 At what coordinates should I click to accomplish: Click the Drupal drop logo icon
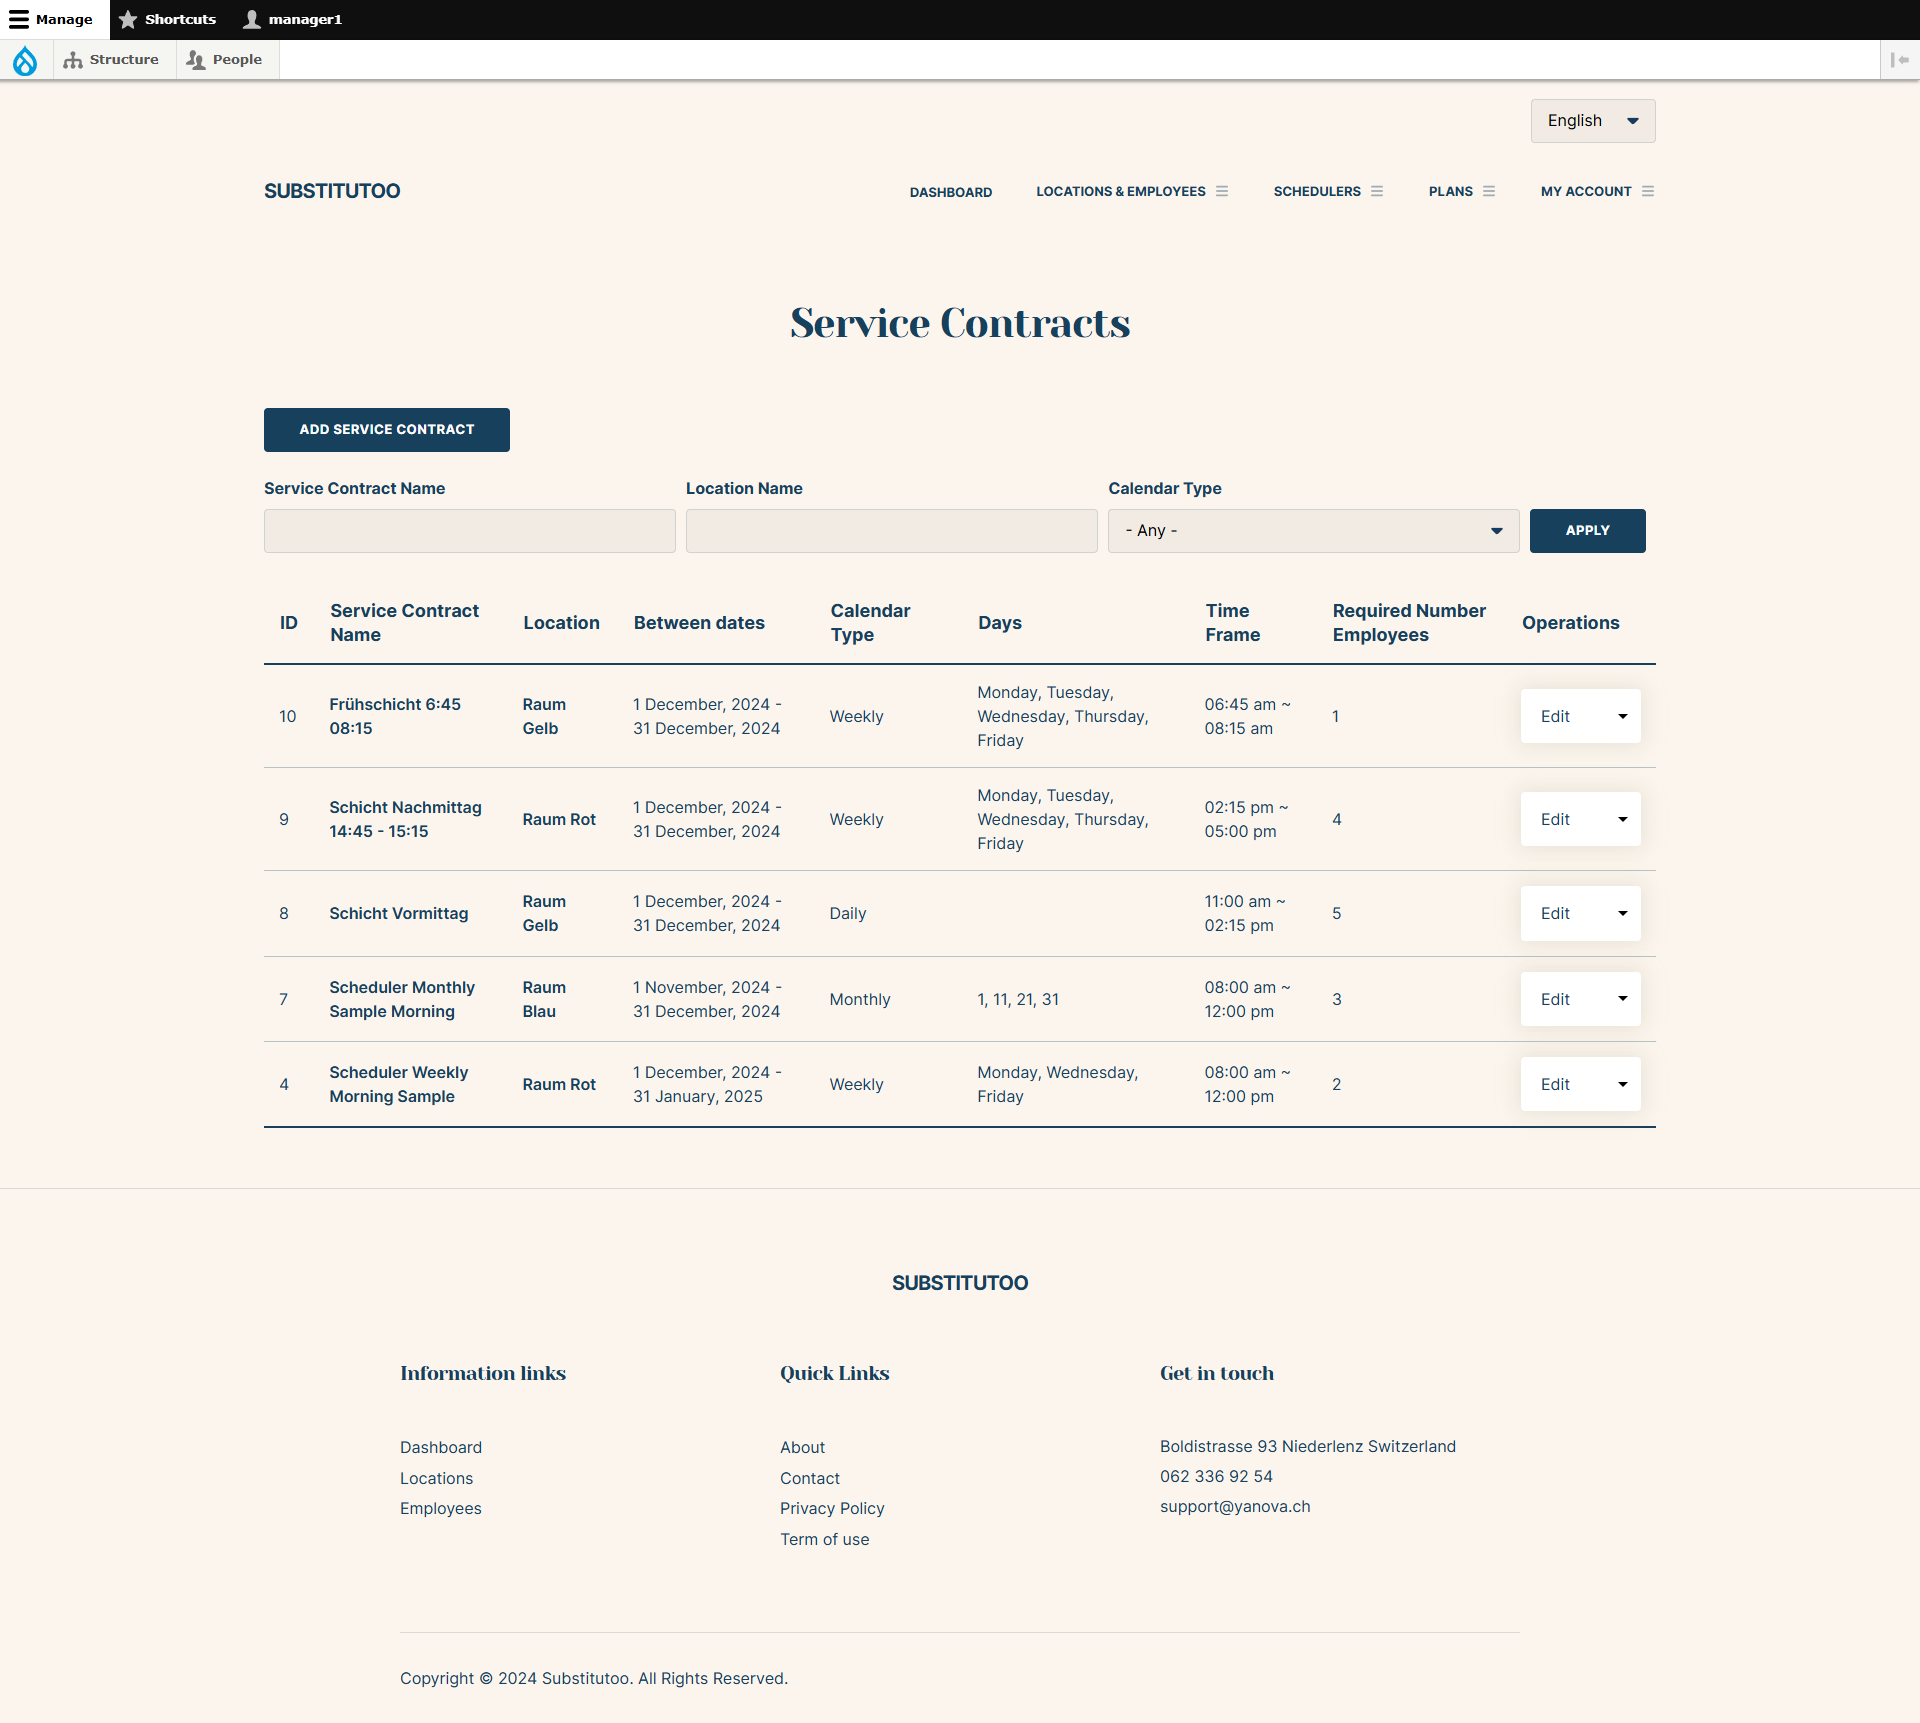[25, 60]
